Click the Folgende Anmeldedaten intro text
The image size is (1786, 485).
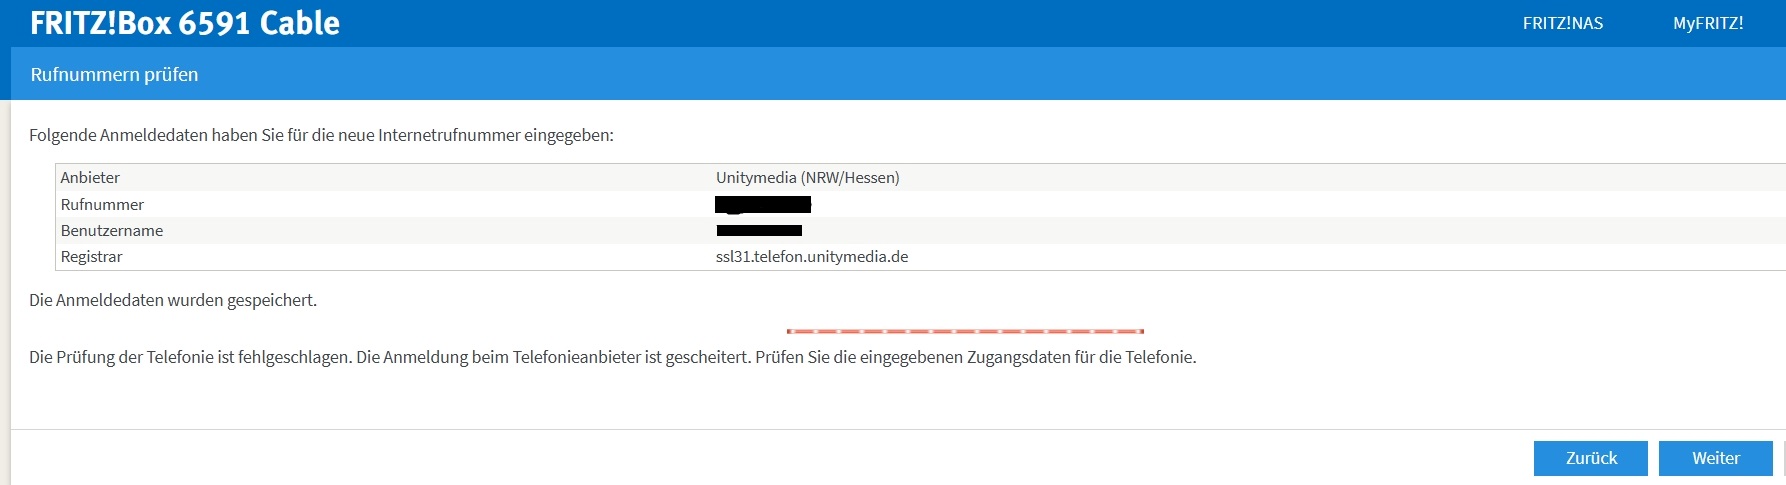(321, 135)
